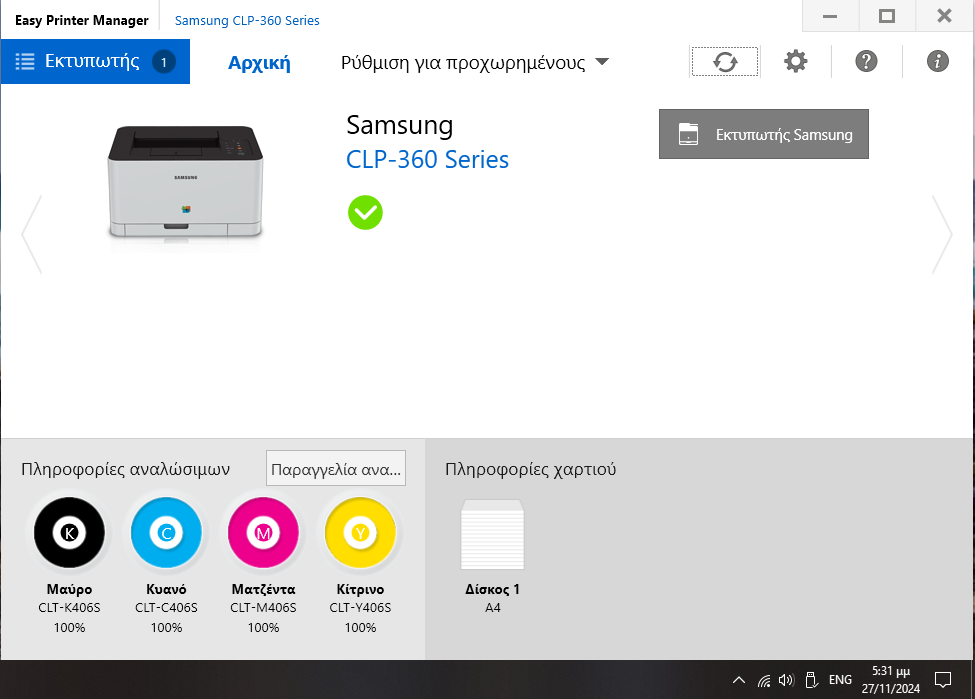
Task: Click the CLT-K406S cartridge label
Action: coord(69,608)
